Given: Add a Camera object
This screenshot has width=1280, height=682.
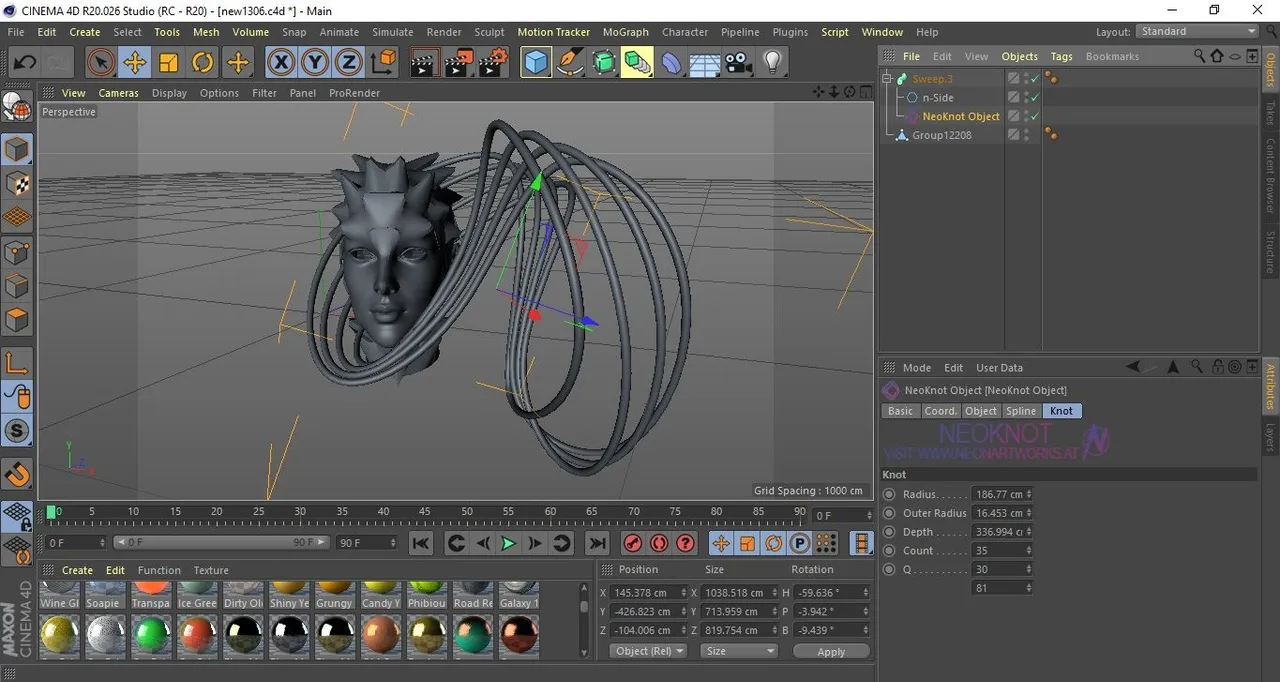Looking at the screenshot, I should coord(738,63).
